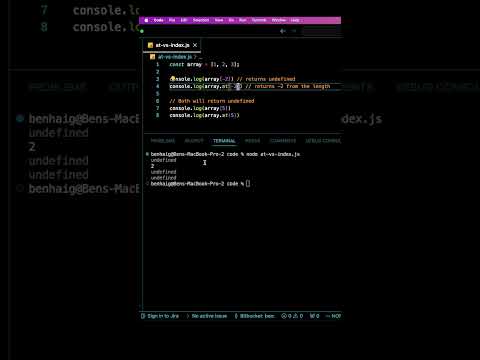Click the command center search box
This screenshot has width=480, height=360.
(x=322, y=31)
